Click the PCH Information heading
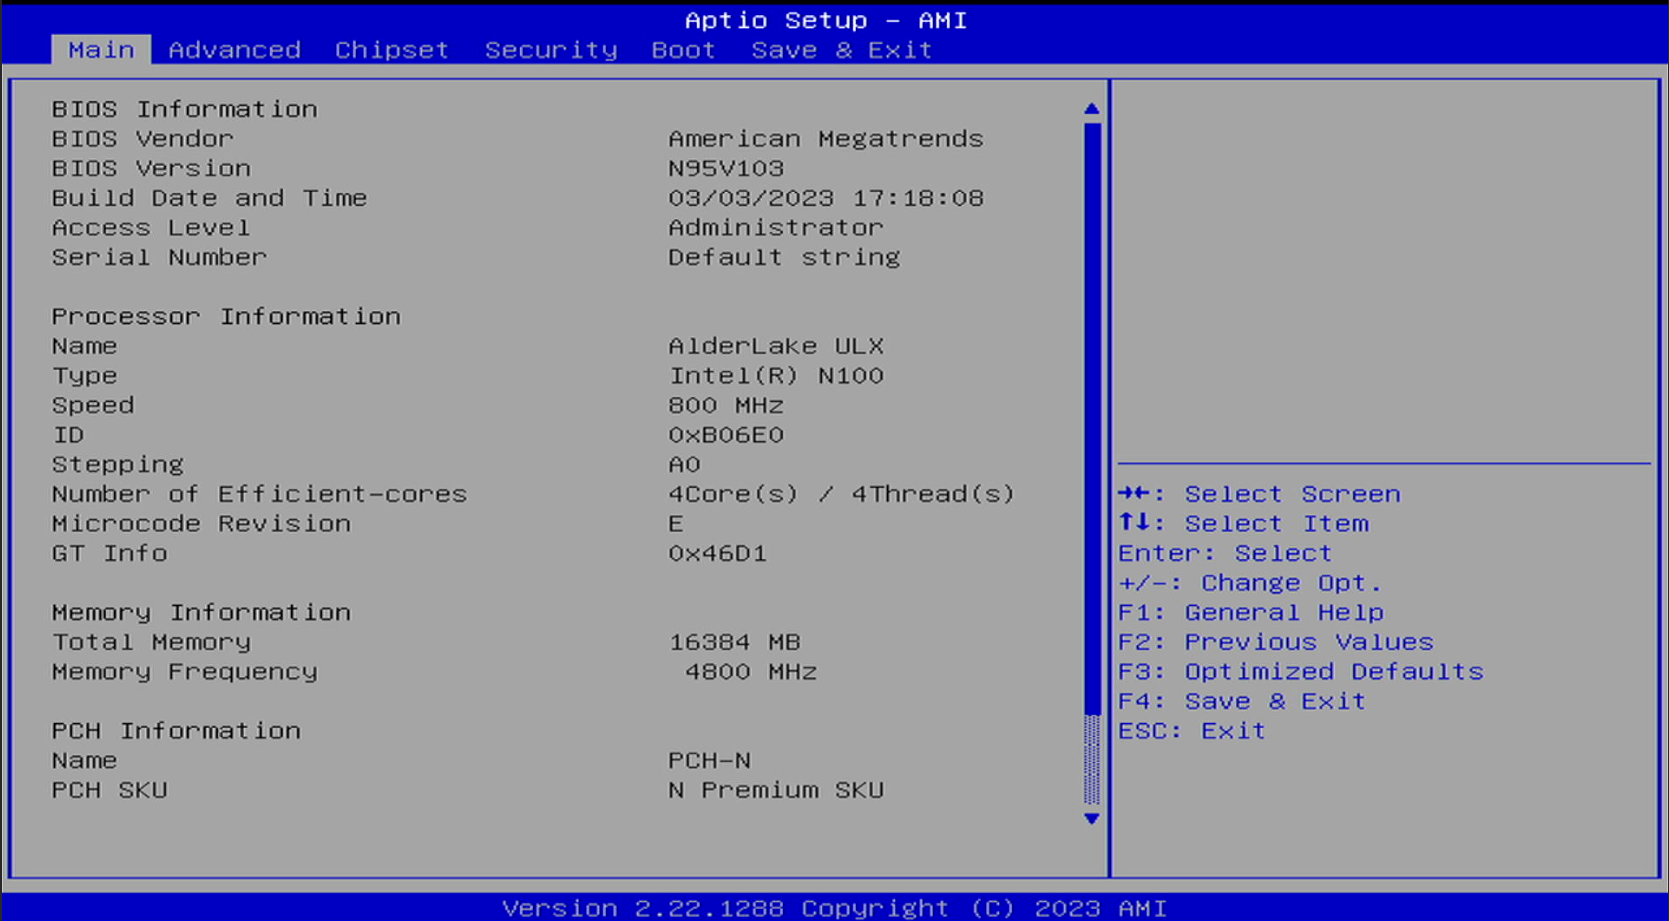1669x921 pixels. pyautogui.click(x=176, y=731)
